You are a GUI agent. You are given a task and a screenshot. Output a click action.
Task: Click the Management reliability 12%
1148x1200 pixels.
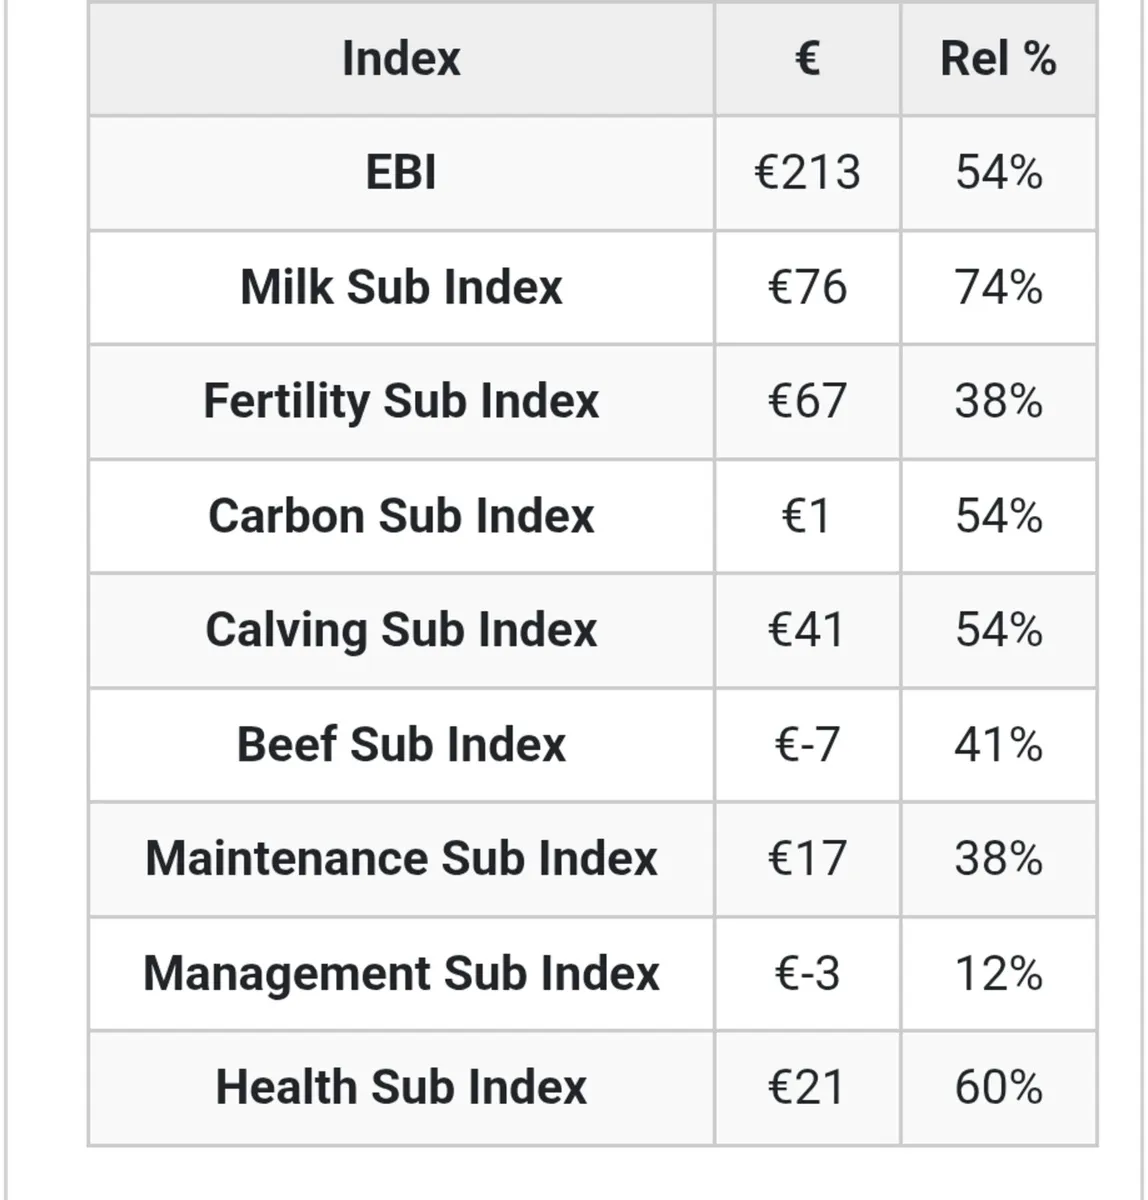click(x=998, y=974)
